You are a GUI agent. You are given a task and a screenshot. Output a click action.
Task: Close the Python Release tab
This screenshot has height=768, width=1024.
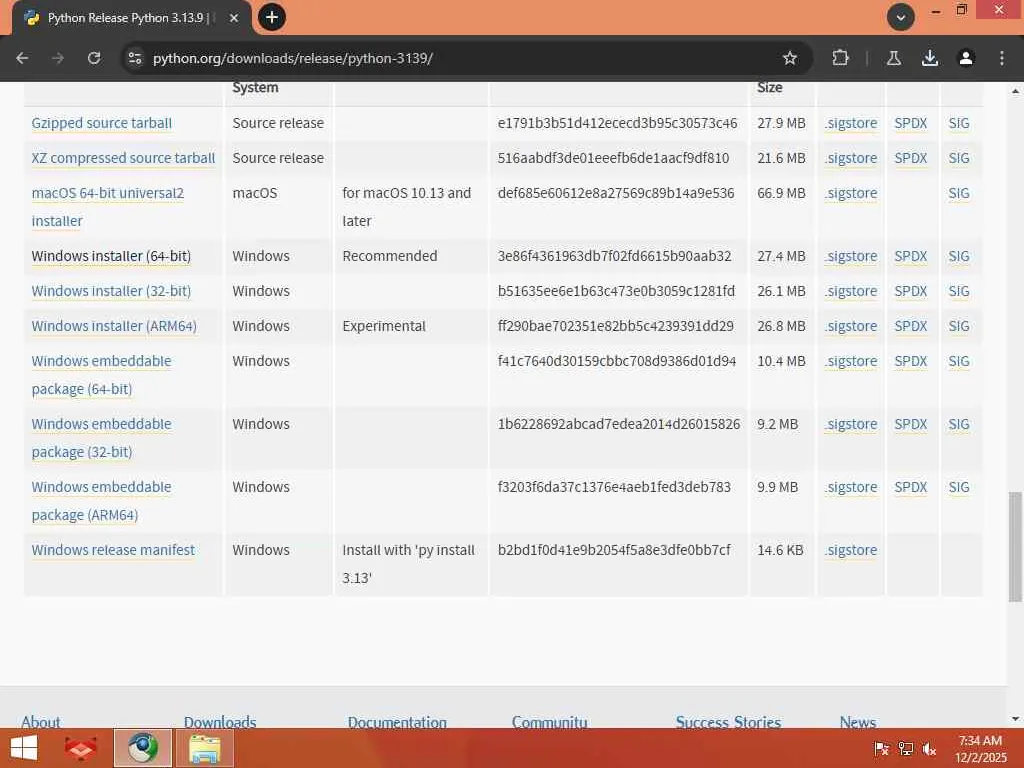click(x=234, y=18)
